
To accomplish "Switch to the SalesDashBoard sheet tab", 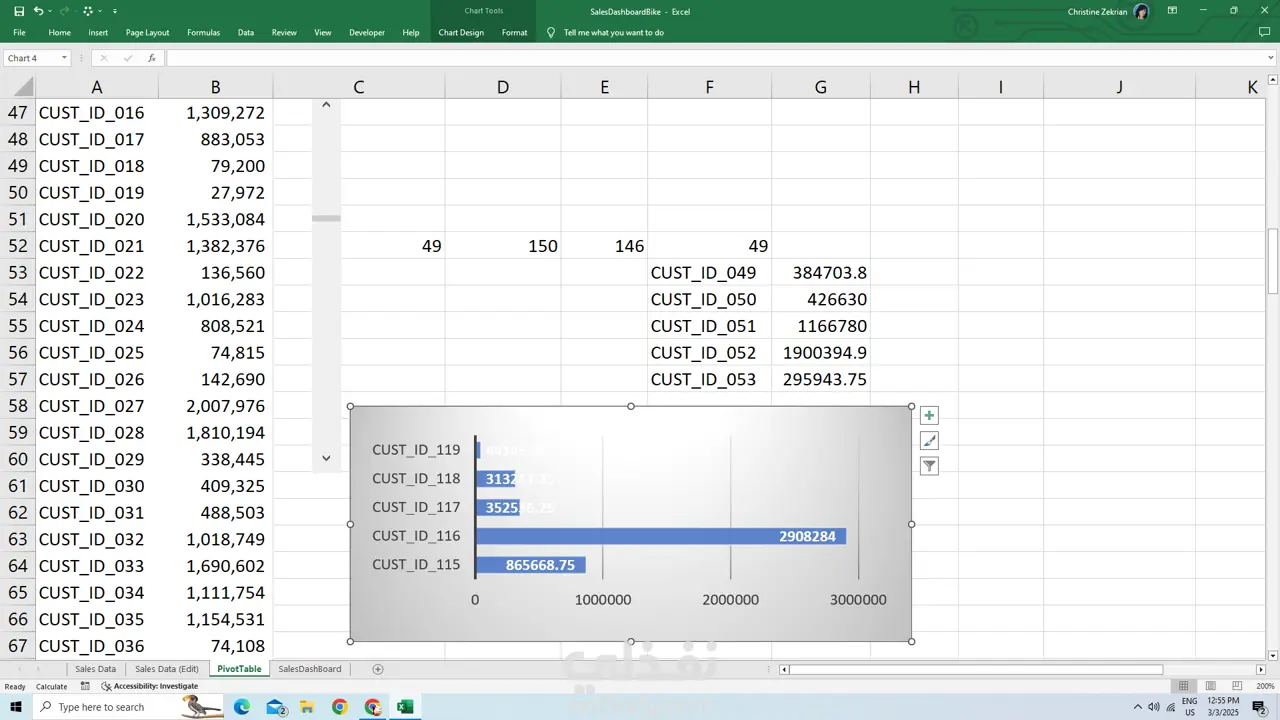I will pos(310,669).
